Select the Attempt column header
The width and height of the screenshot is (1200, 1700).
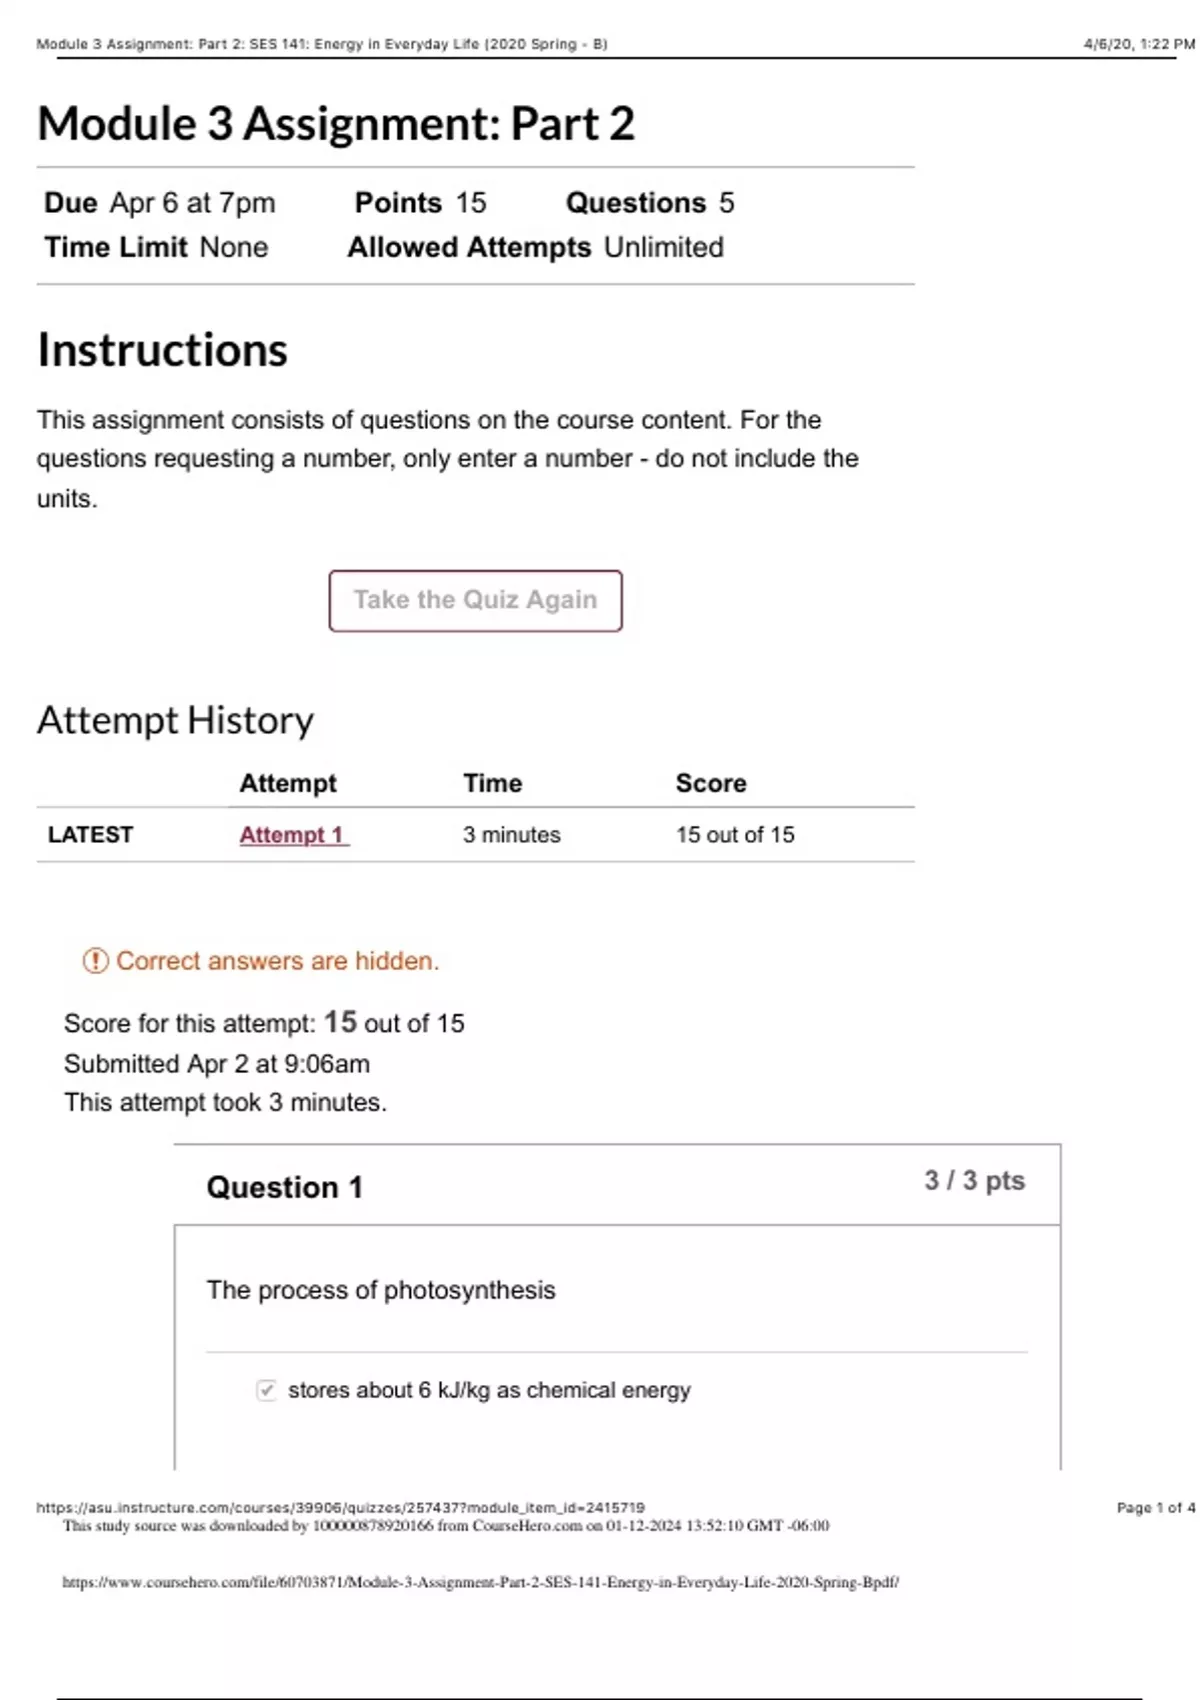[x=288, y=783]
